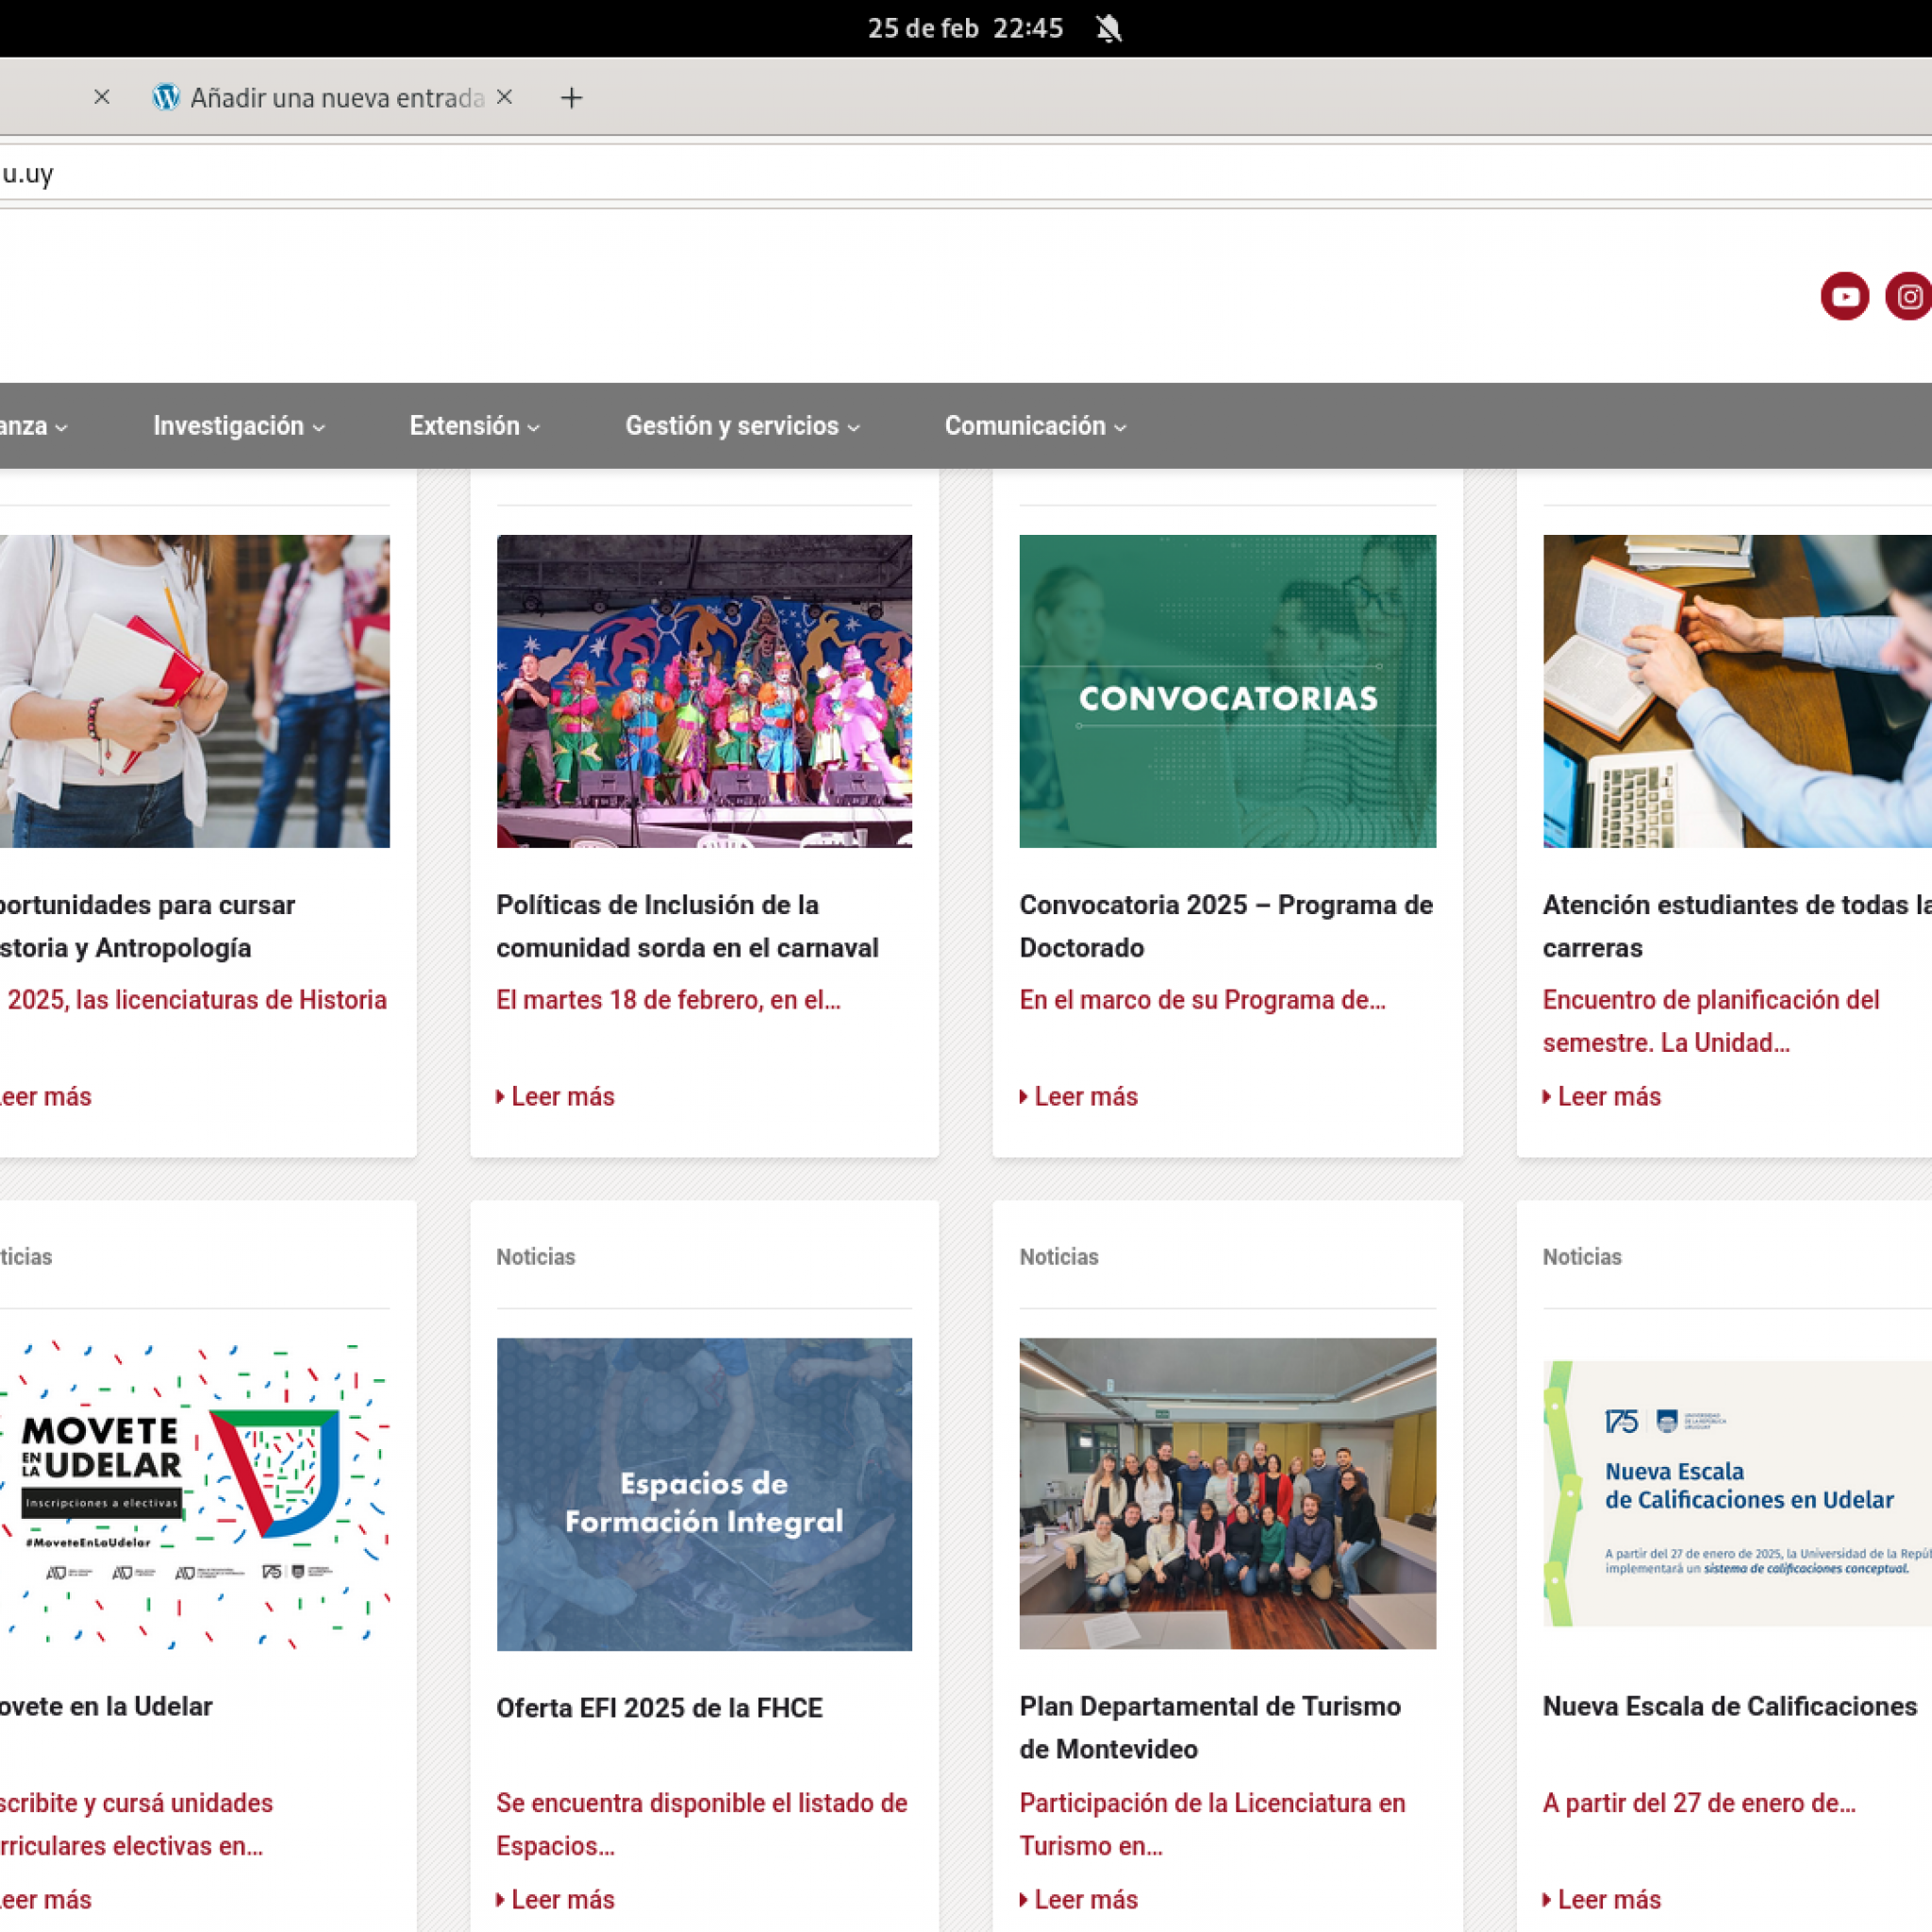Screen dimensions: 1932x1932
Task: Open the YouTube social icon
Action: click(1844, 297)
